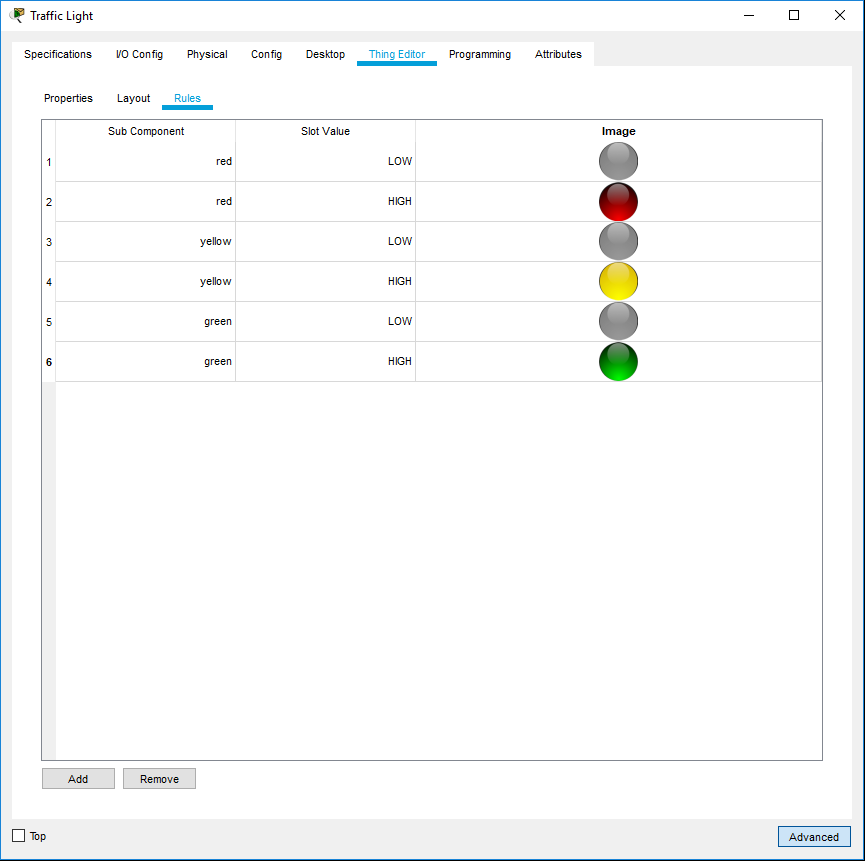Select row header number 2
This screenshot has width=865, height=861.
pos(49,202)
